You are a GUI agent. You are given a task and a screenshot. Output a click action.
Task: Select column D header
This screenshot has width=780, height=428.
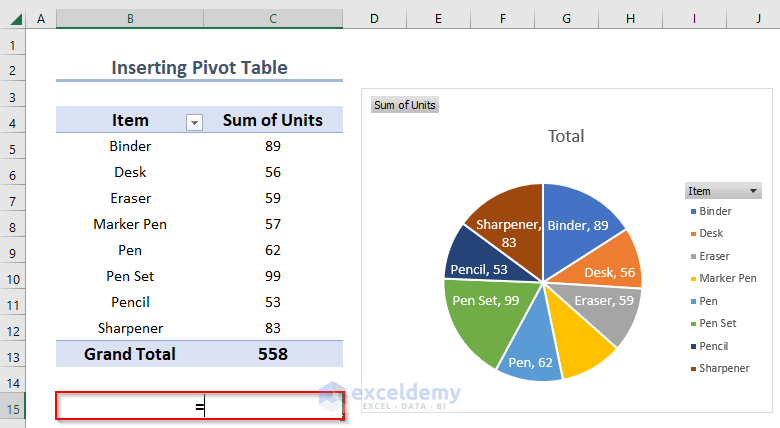pos(373,19)
